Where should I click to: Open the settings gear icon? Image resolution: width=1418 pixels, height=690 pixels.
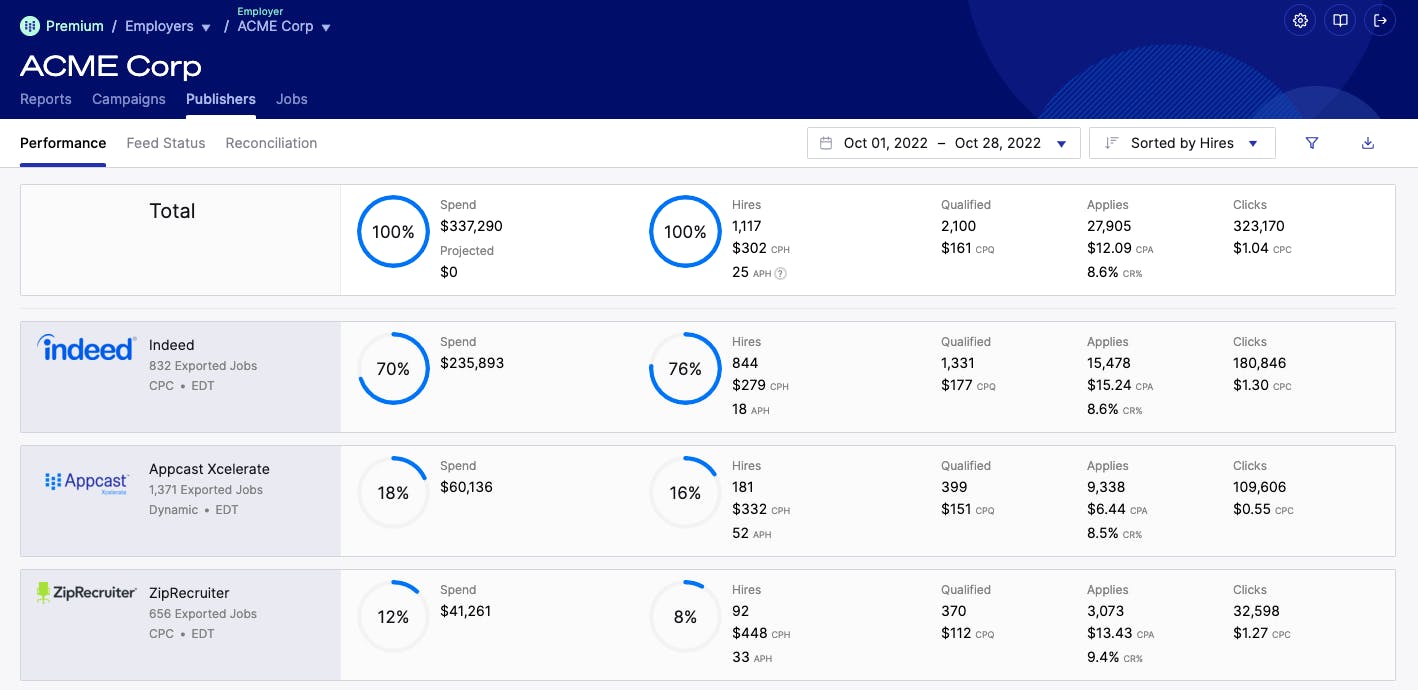[1299, 20]
